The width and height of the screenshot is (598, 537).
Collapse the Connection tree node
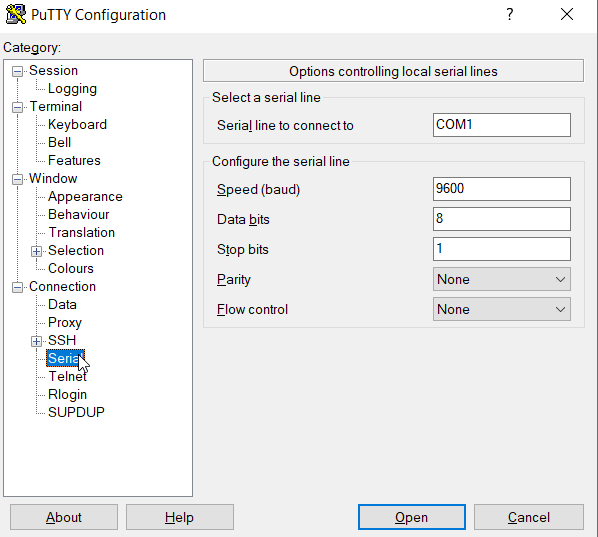(17, 287)
